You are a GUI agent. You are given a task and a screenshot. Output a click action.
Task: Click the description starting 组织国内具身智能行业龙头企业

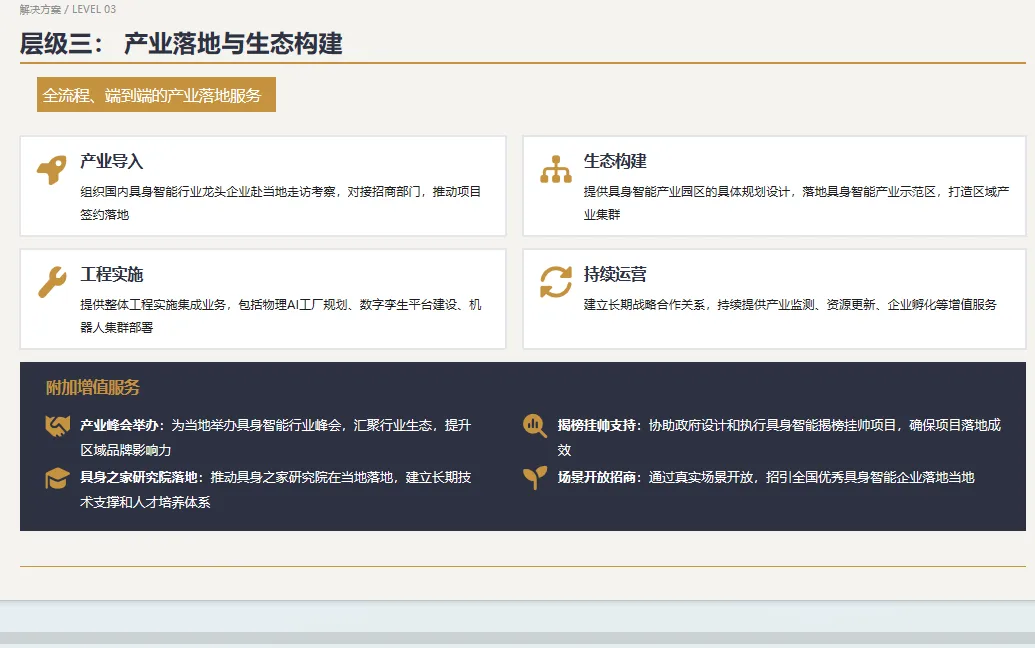(x=281, y=203)
